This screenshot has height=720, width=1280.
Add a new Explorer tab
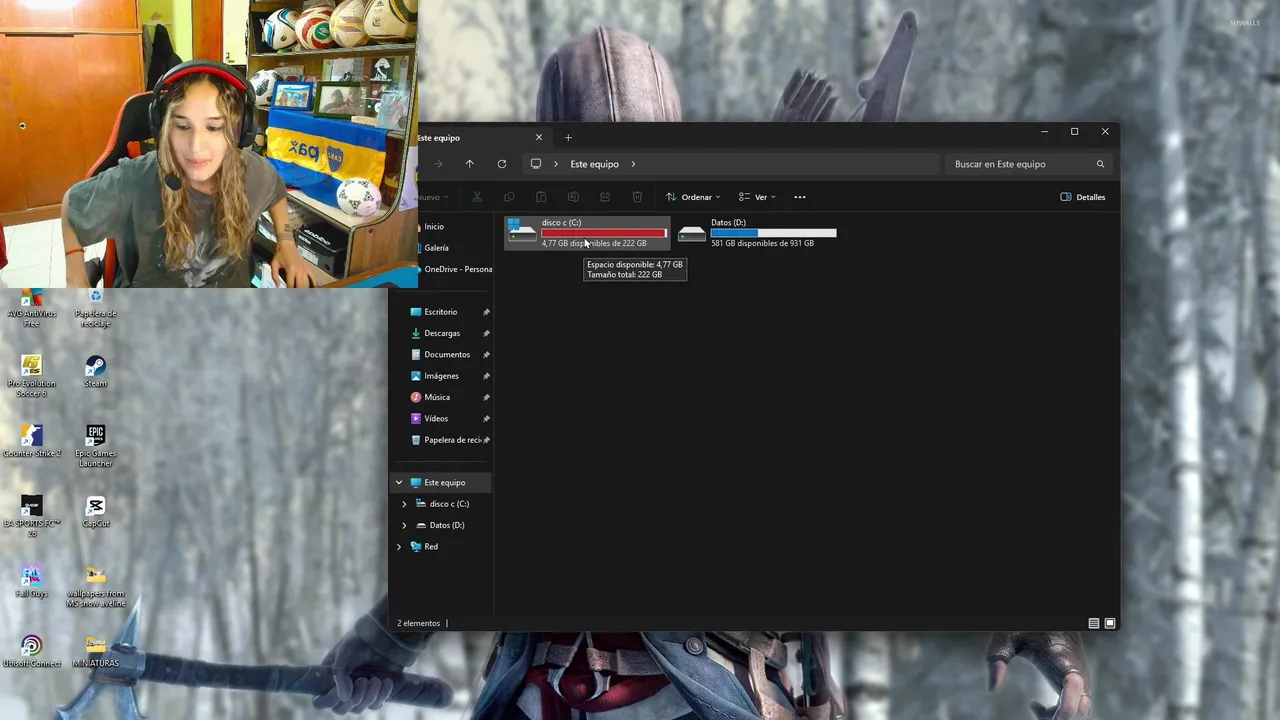[x=568, y=138]
